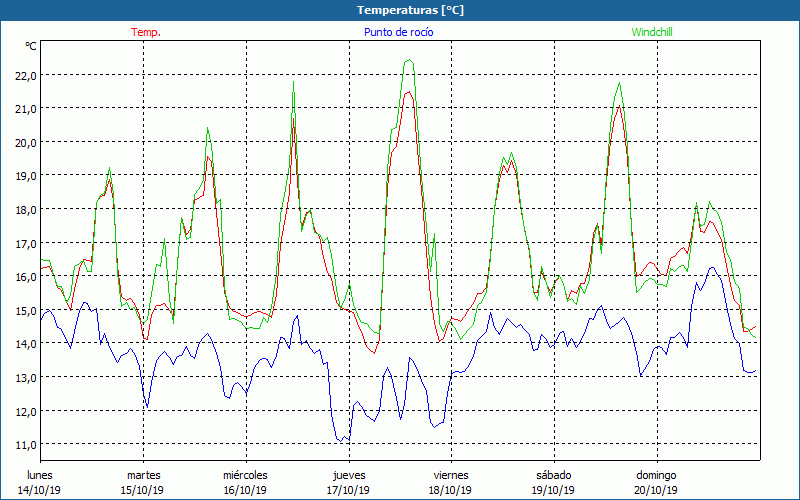The height and width of the screenshot is (500, 800).
Task: Click the 'Temperaturas [°C]' chart title
Action: (410, 10)
